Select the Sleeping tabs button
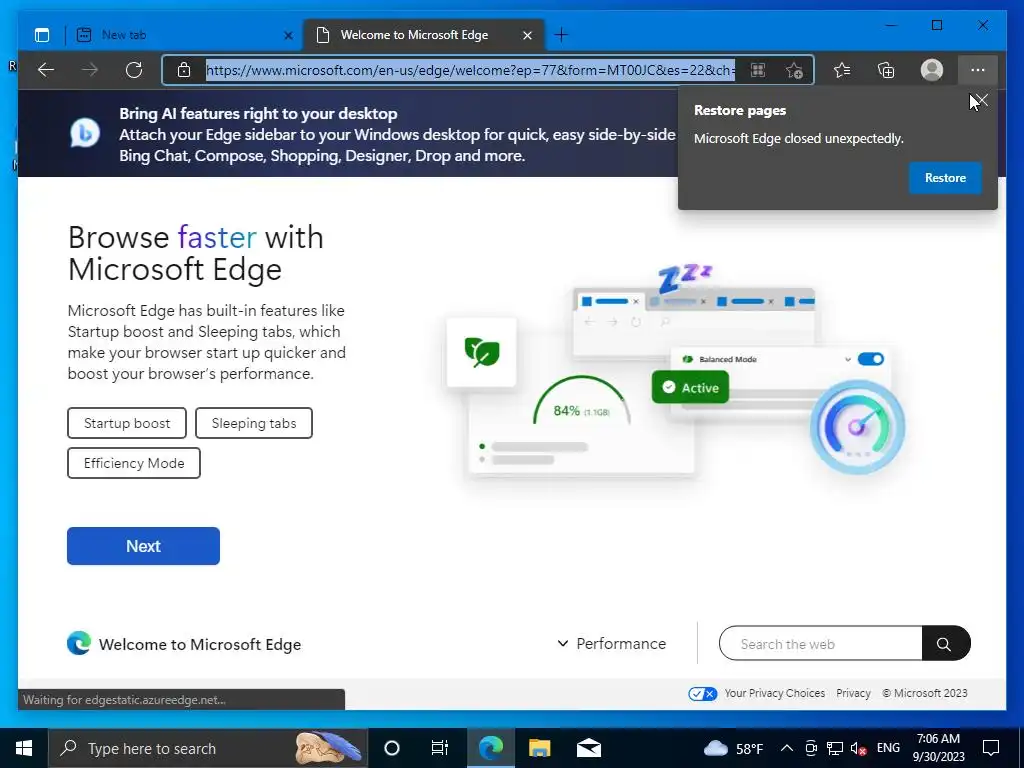 253,423
